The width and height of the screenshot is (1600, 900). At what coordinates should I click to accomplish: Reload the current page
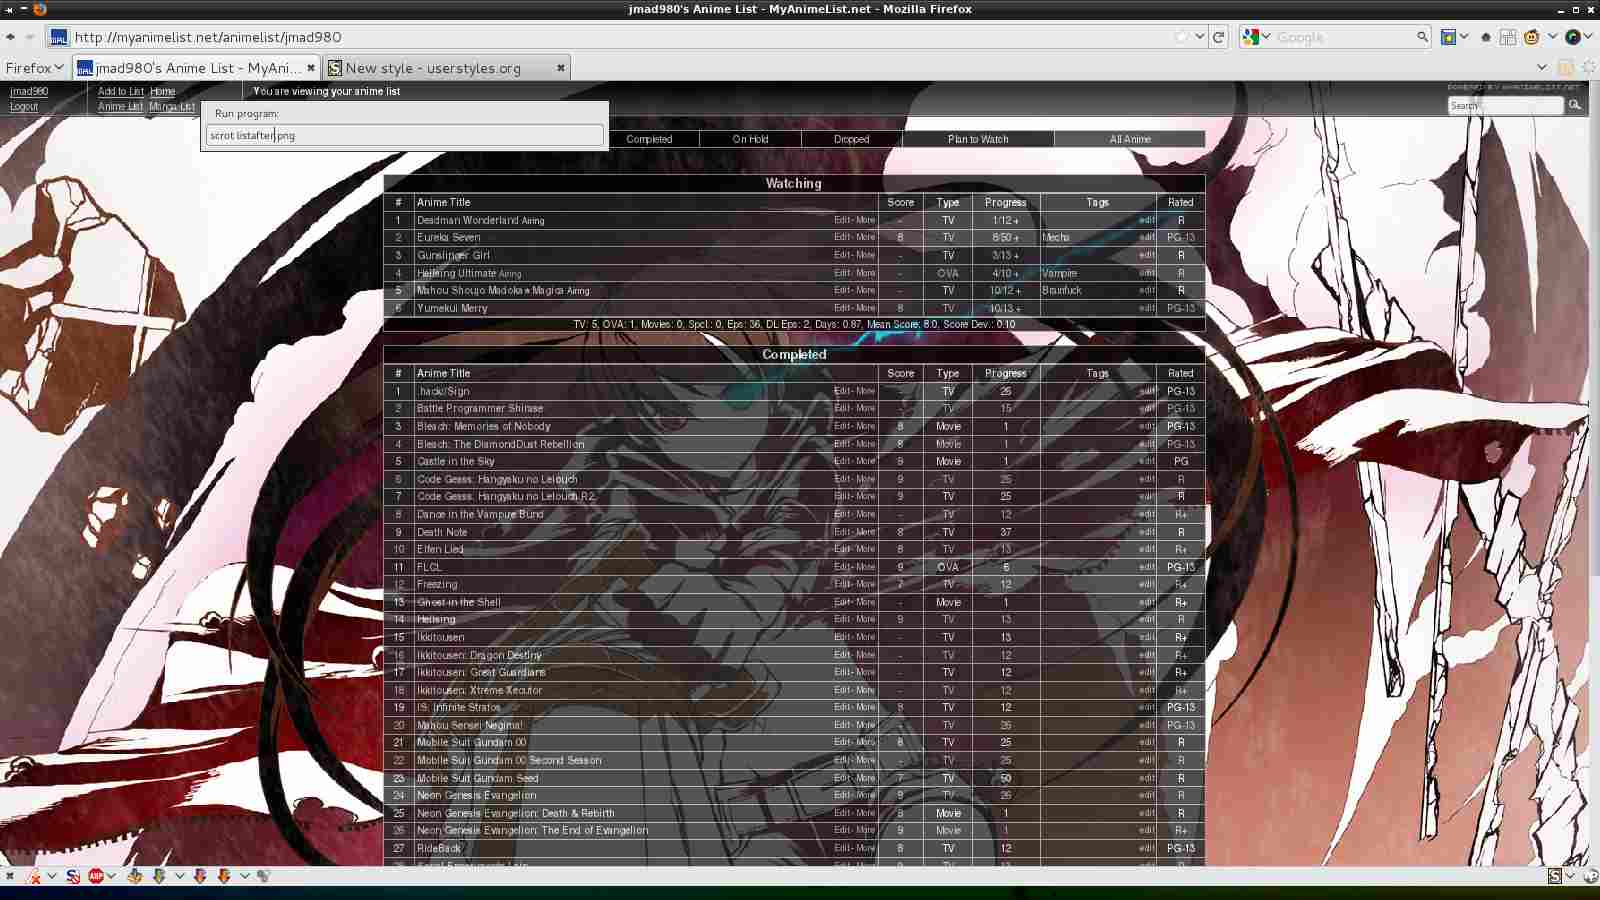(1218, 37)
